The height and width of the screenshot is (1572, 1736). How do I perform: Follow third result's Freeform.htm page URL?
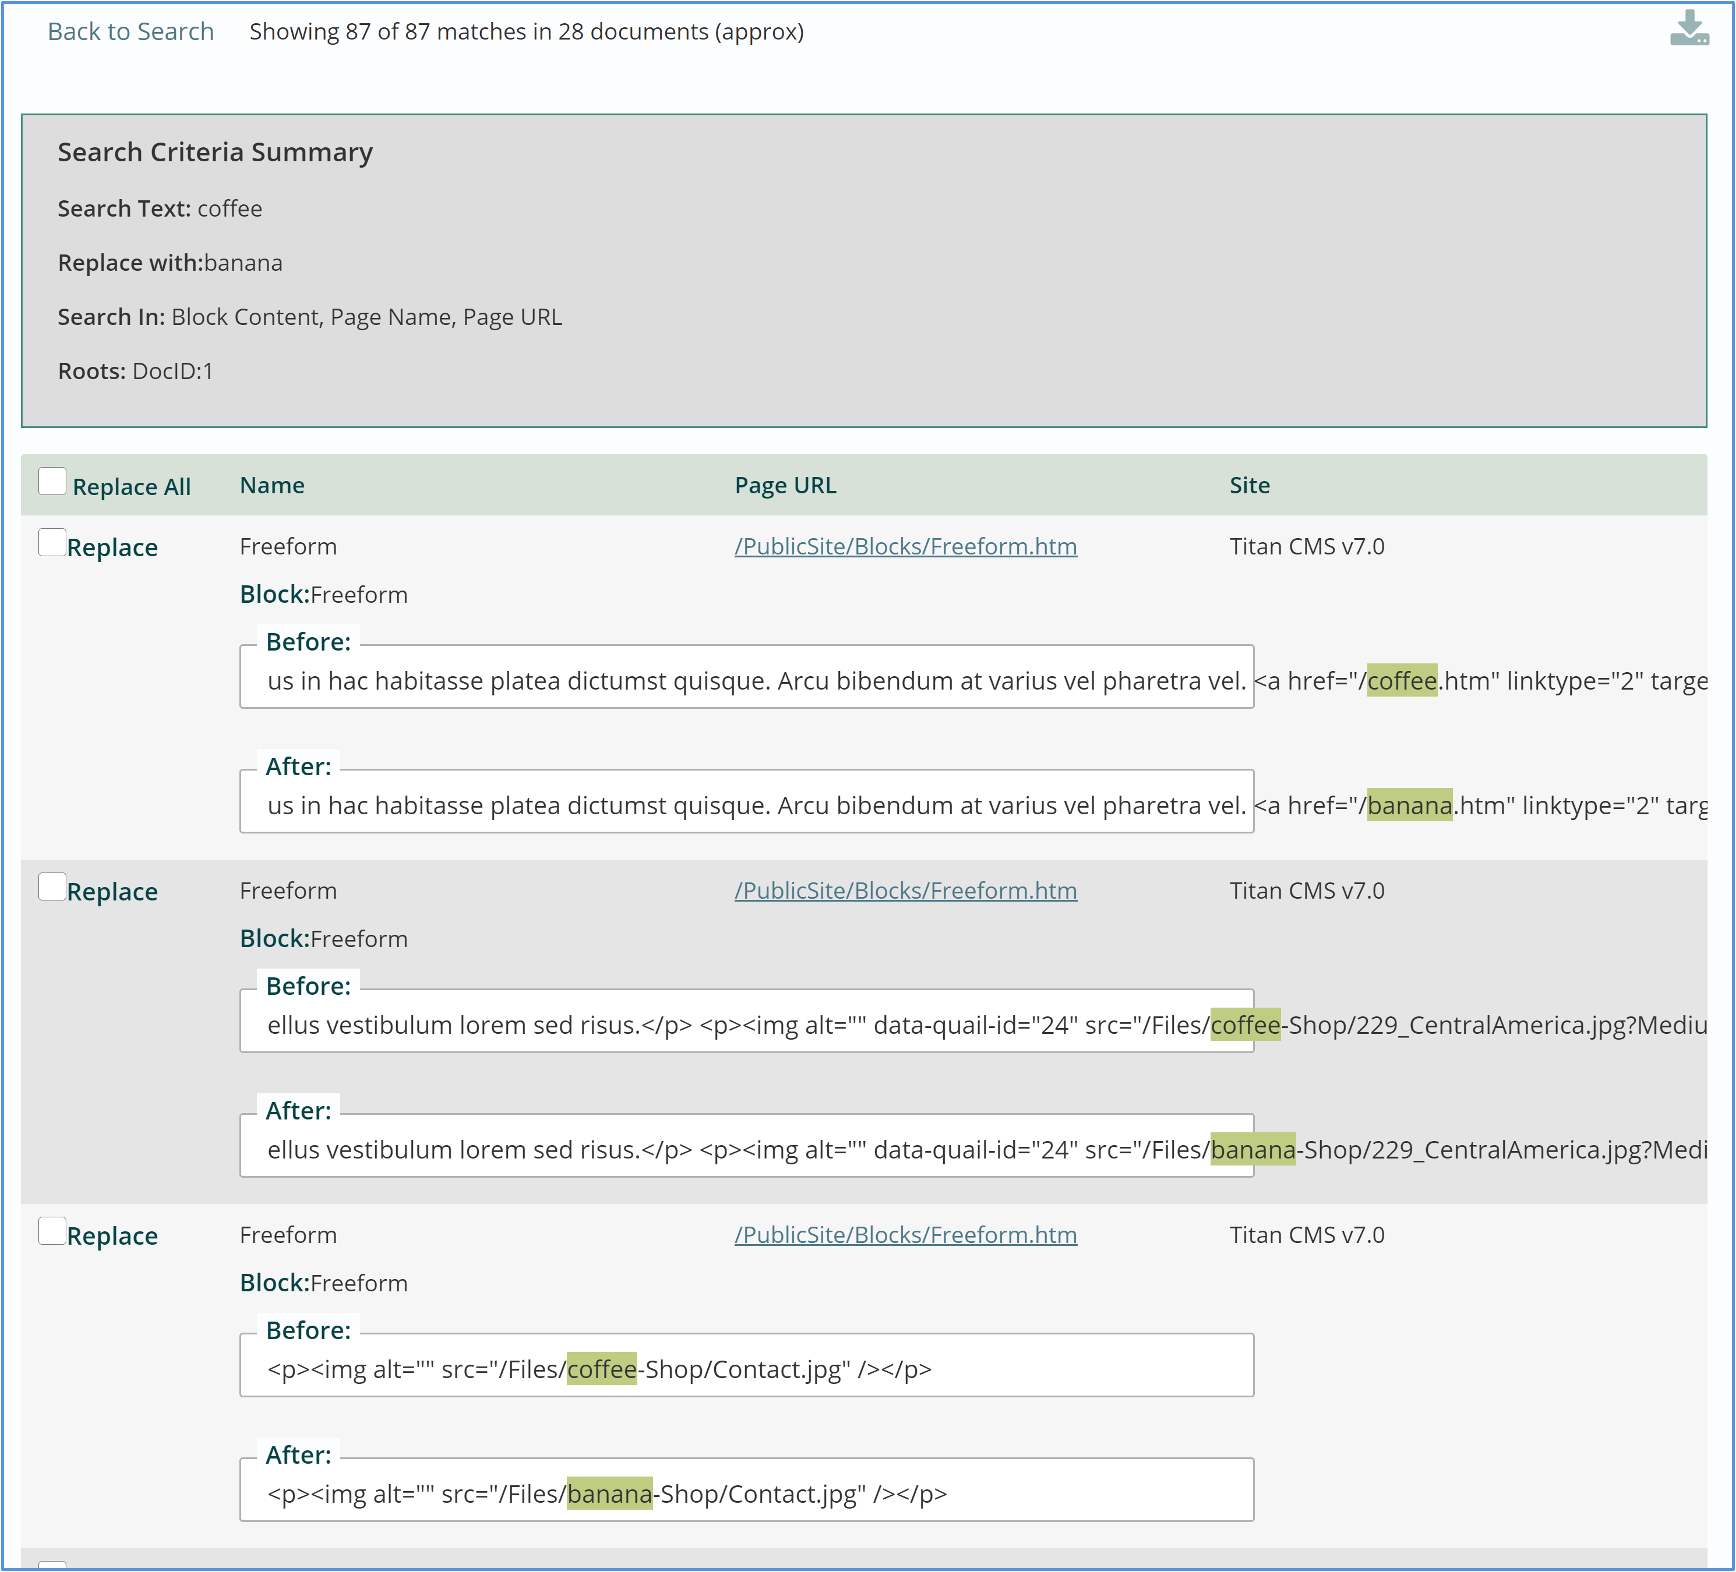click(905, 1235)
